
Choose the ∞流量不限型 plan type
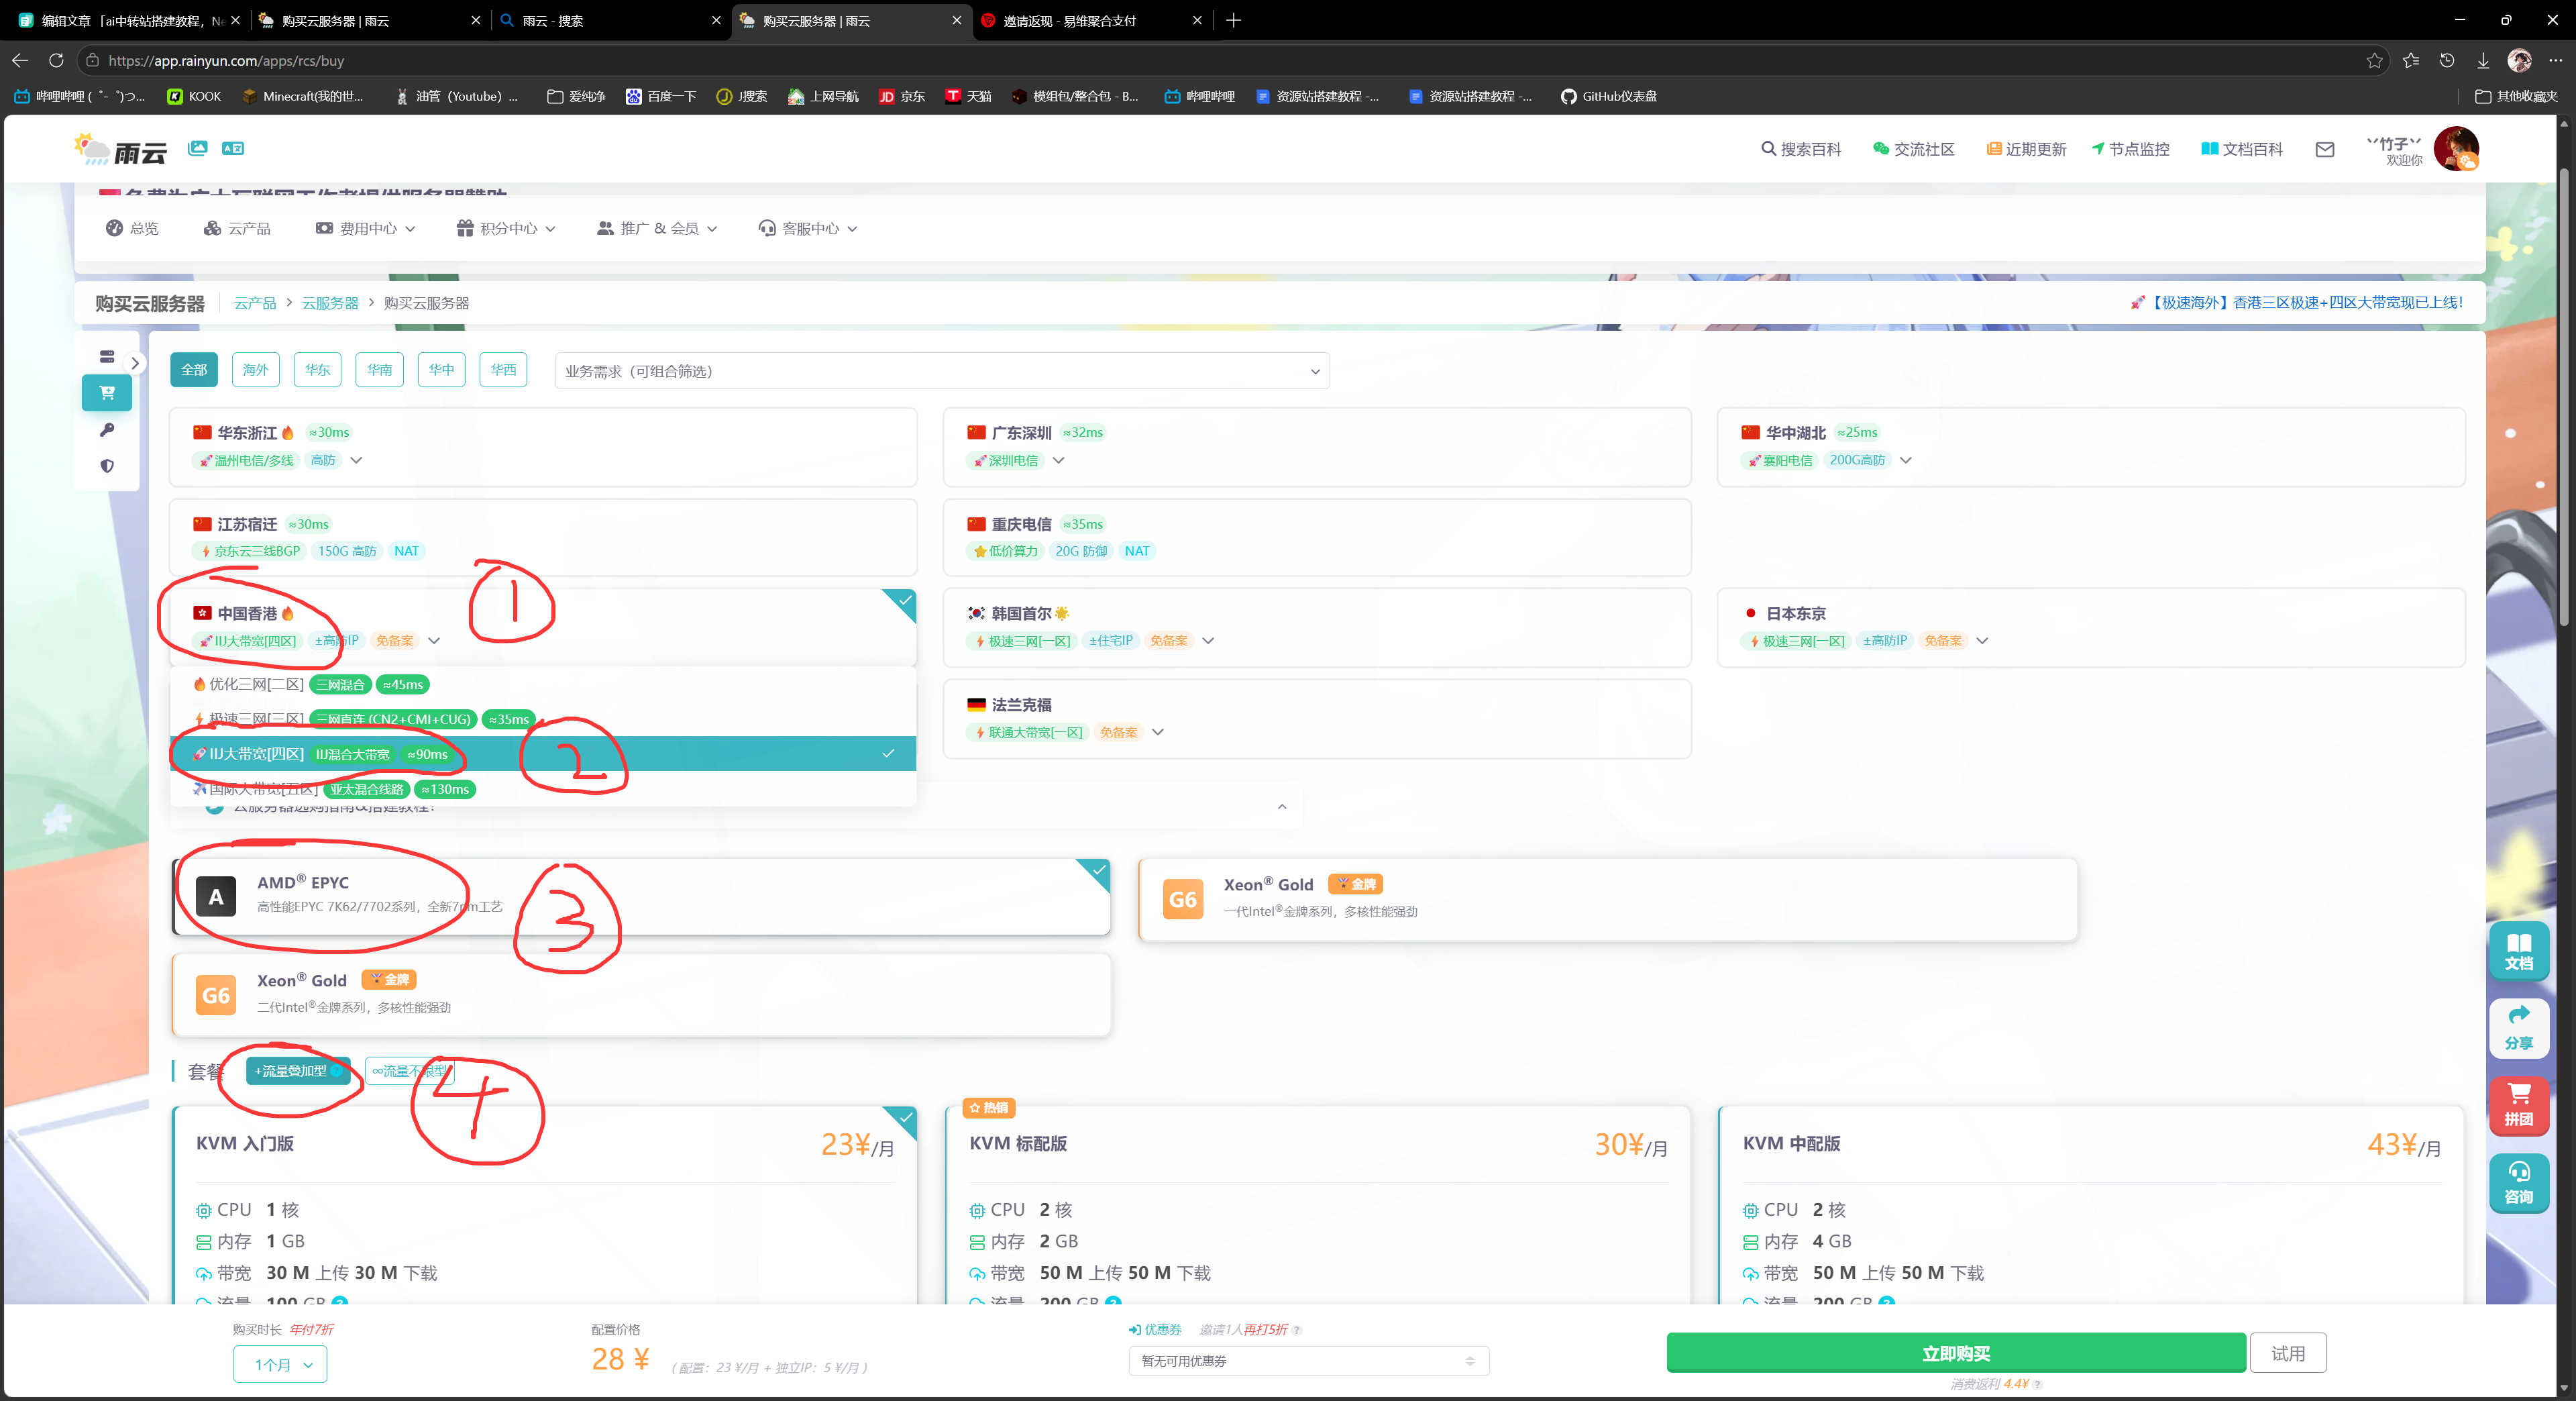click(410, 1071)
